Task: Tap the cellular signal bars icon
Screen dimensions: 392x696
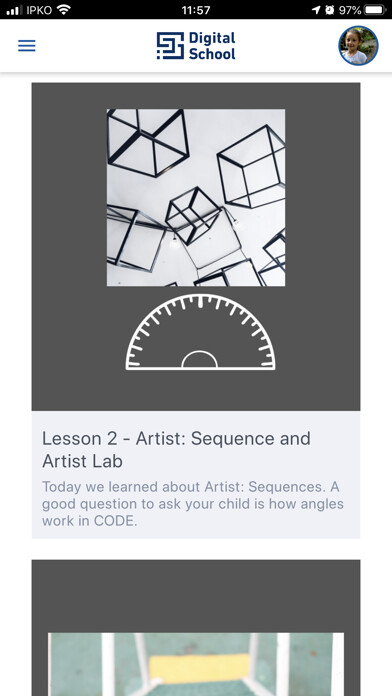Action: (x=14, y=10)
